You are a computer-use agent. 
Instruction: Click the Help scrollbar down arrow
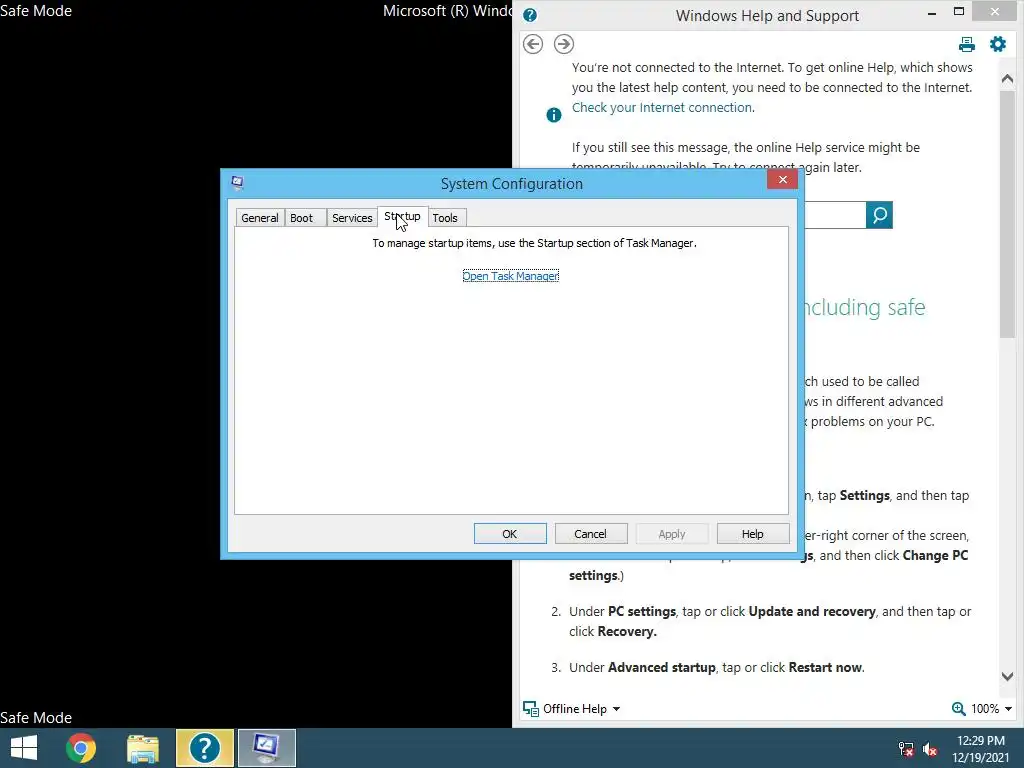(1007, 677)
